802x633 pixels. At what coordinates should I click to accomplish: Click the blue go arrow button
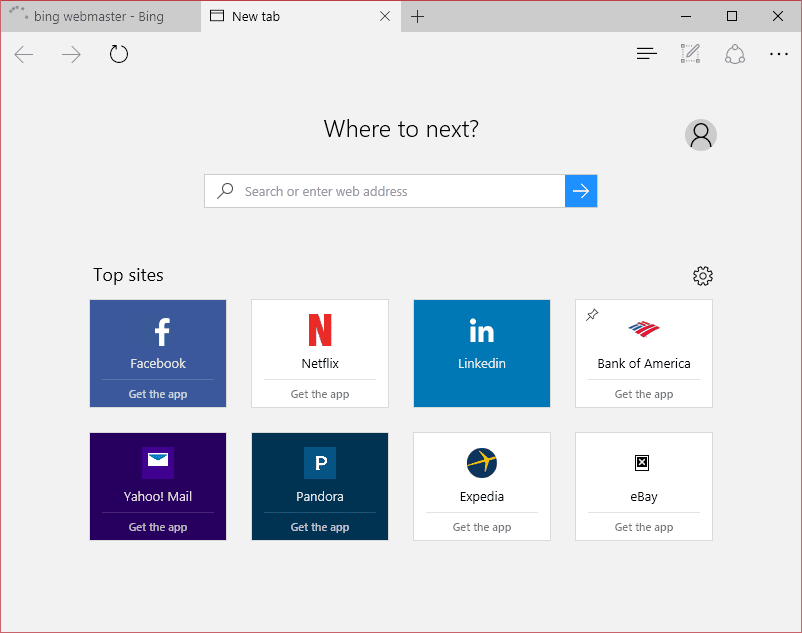pyautogui.click(x=581, y=191)
